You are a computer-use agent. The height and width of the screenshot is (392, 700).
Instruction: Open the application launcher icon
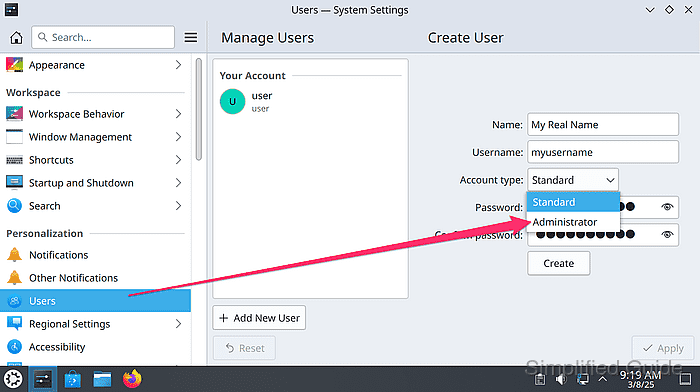13,379
